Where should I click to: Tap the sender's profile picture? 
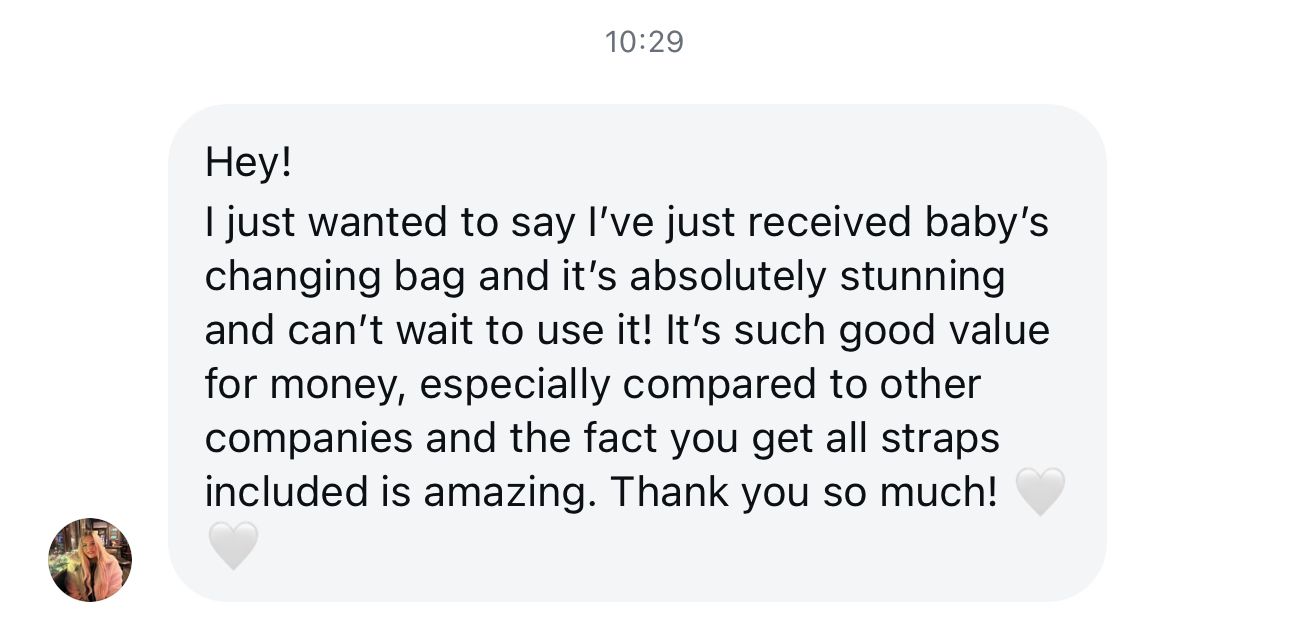(90, 559)
